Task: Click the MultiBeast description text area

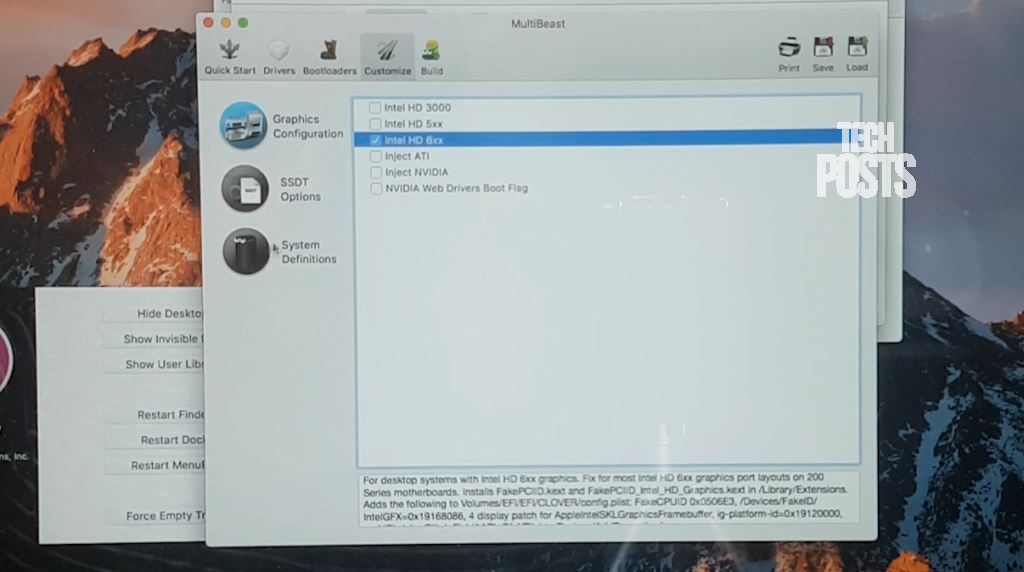Action: point(607,498)
